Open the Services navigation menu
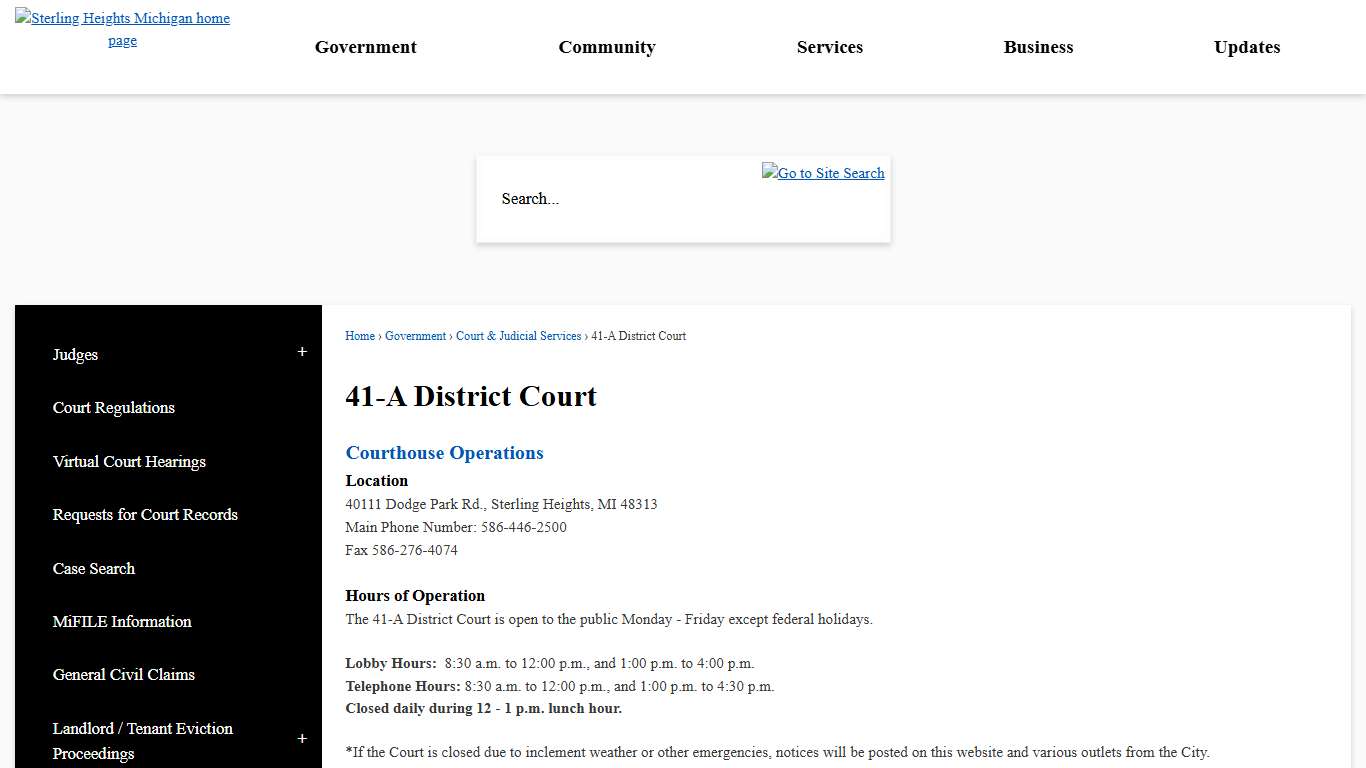The width and height of the screenshot is (1366, 768). coord(829,47)
